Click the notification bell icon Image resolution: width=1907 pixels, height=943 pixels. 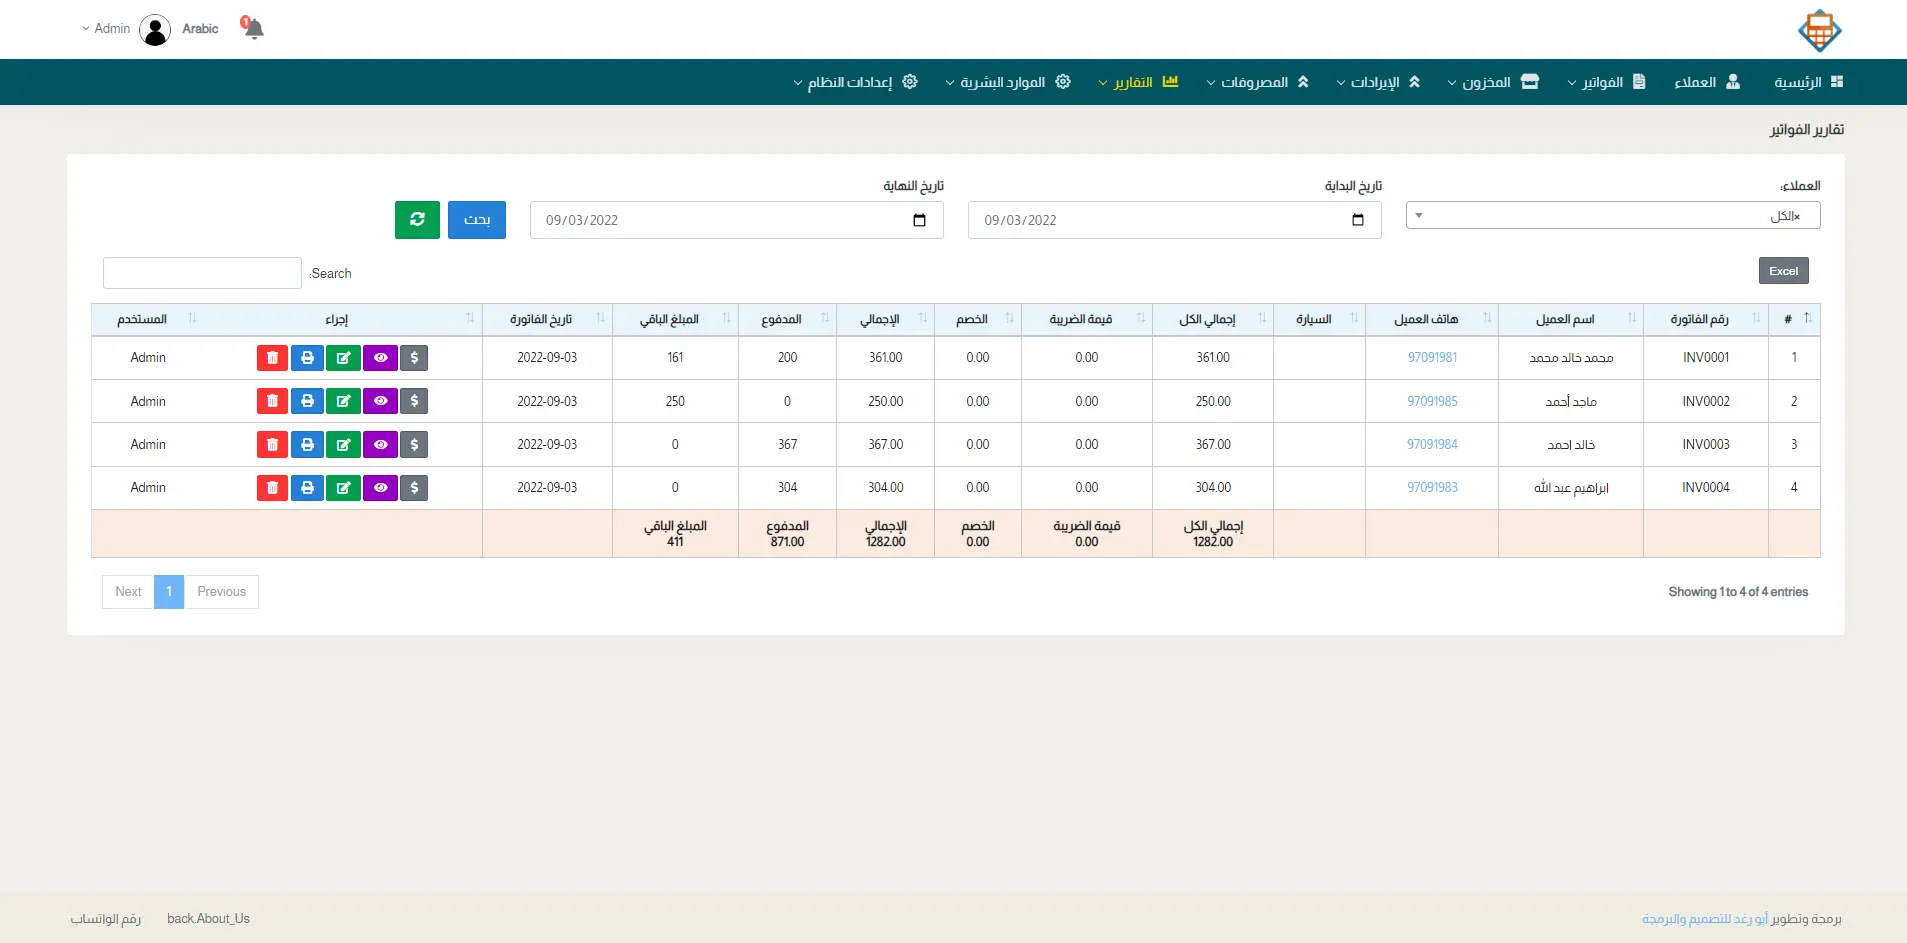click(253, 28)
